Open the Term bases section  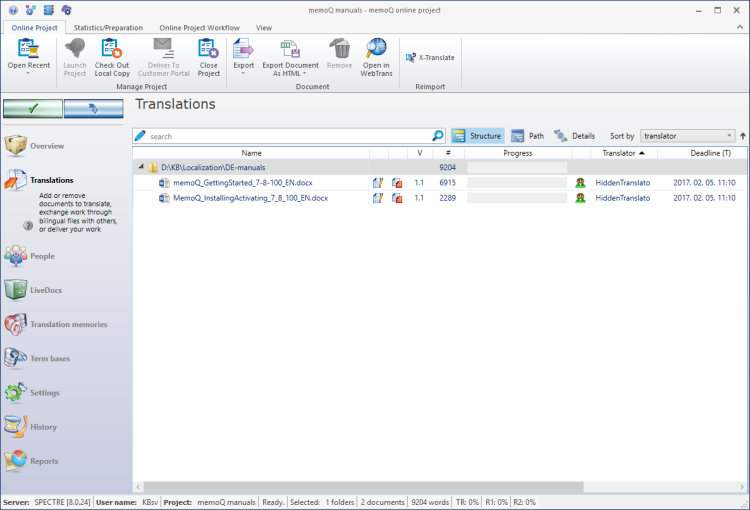click(x=50, y=358)
